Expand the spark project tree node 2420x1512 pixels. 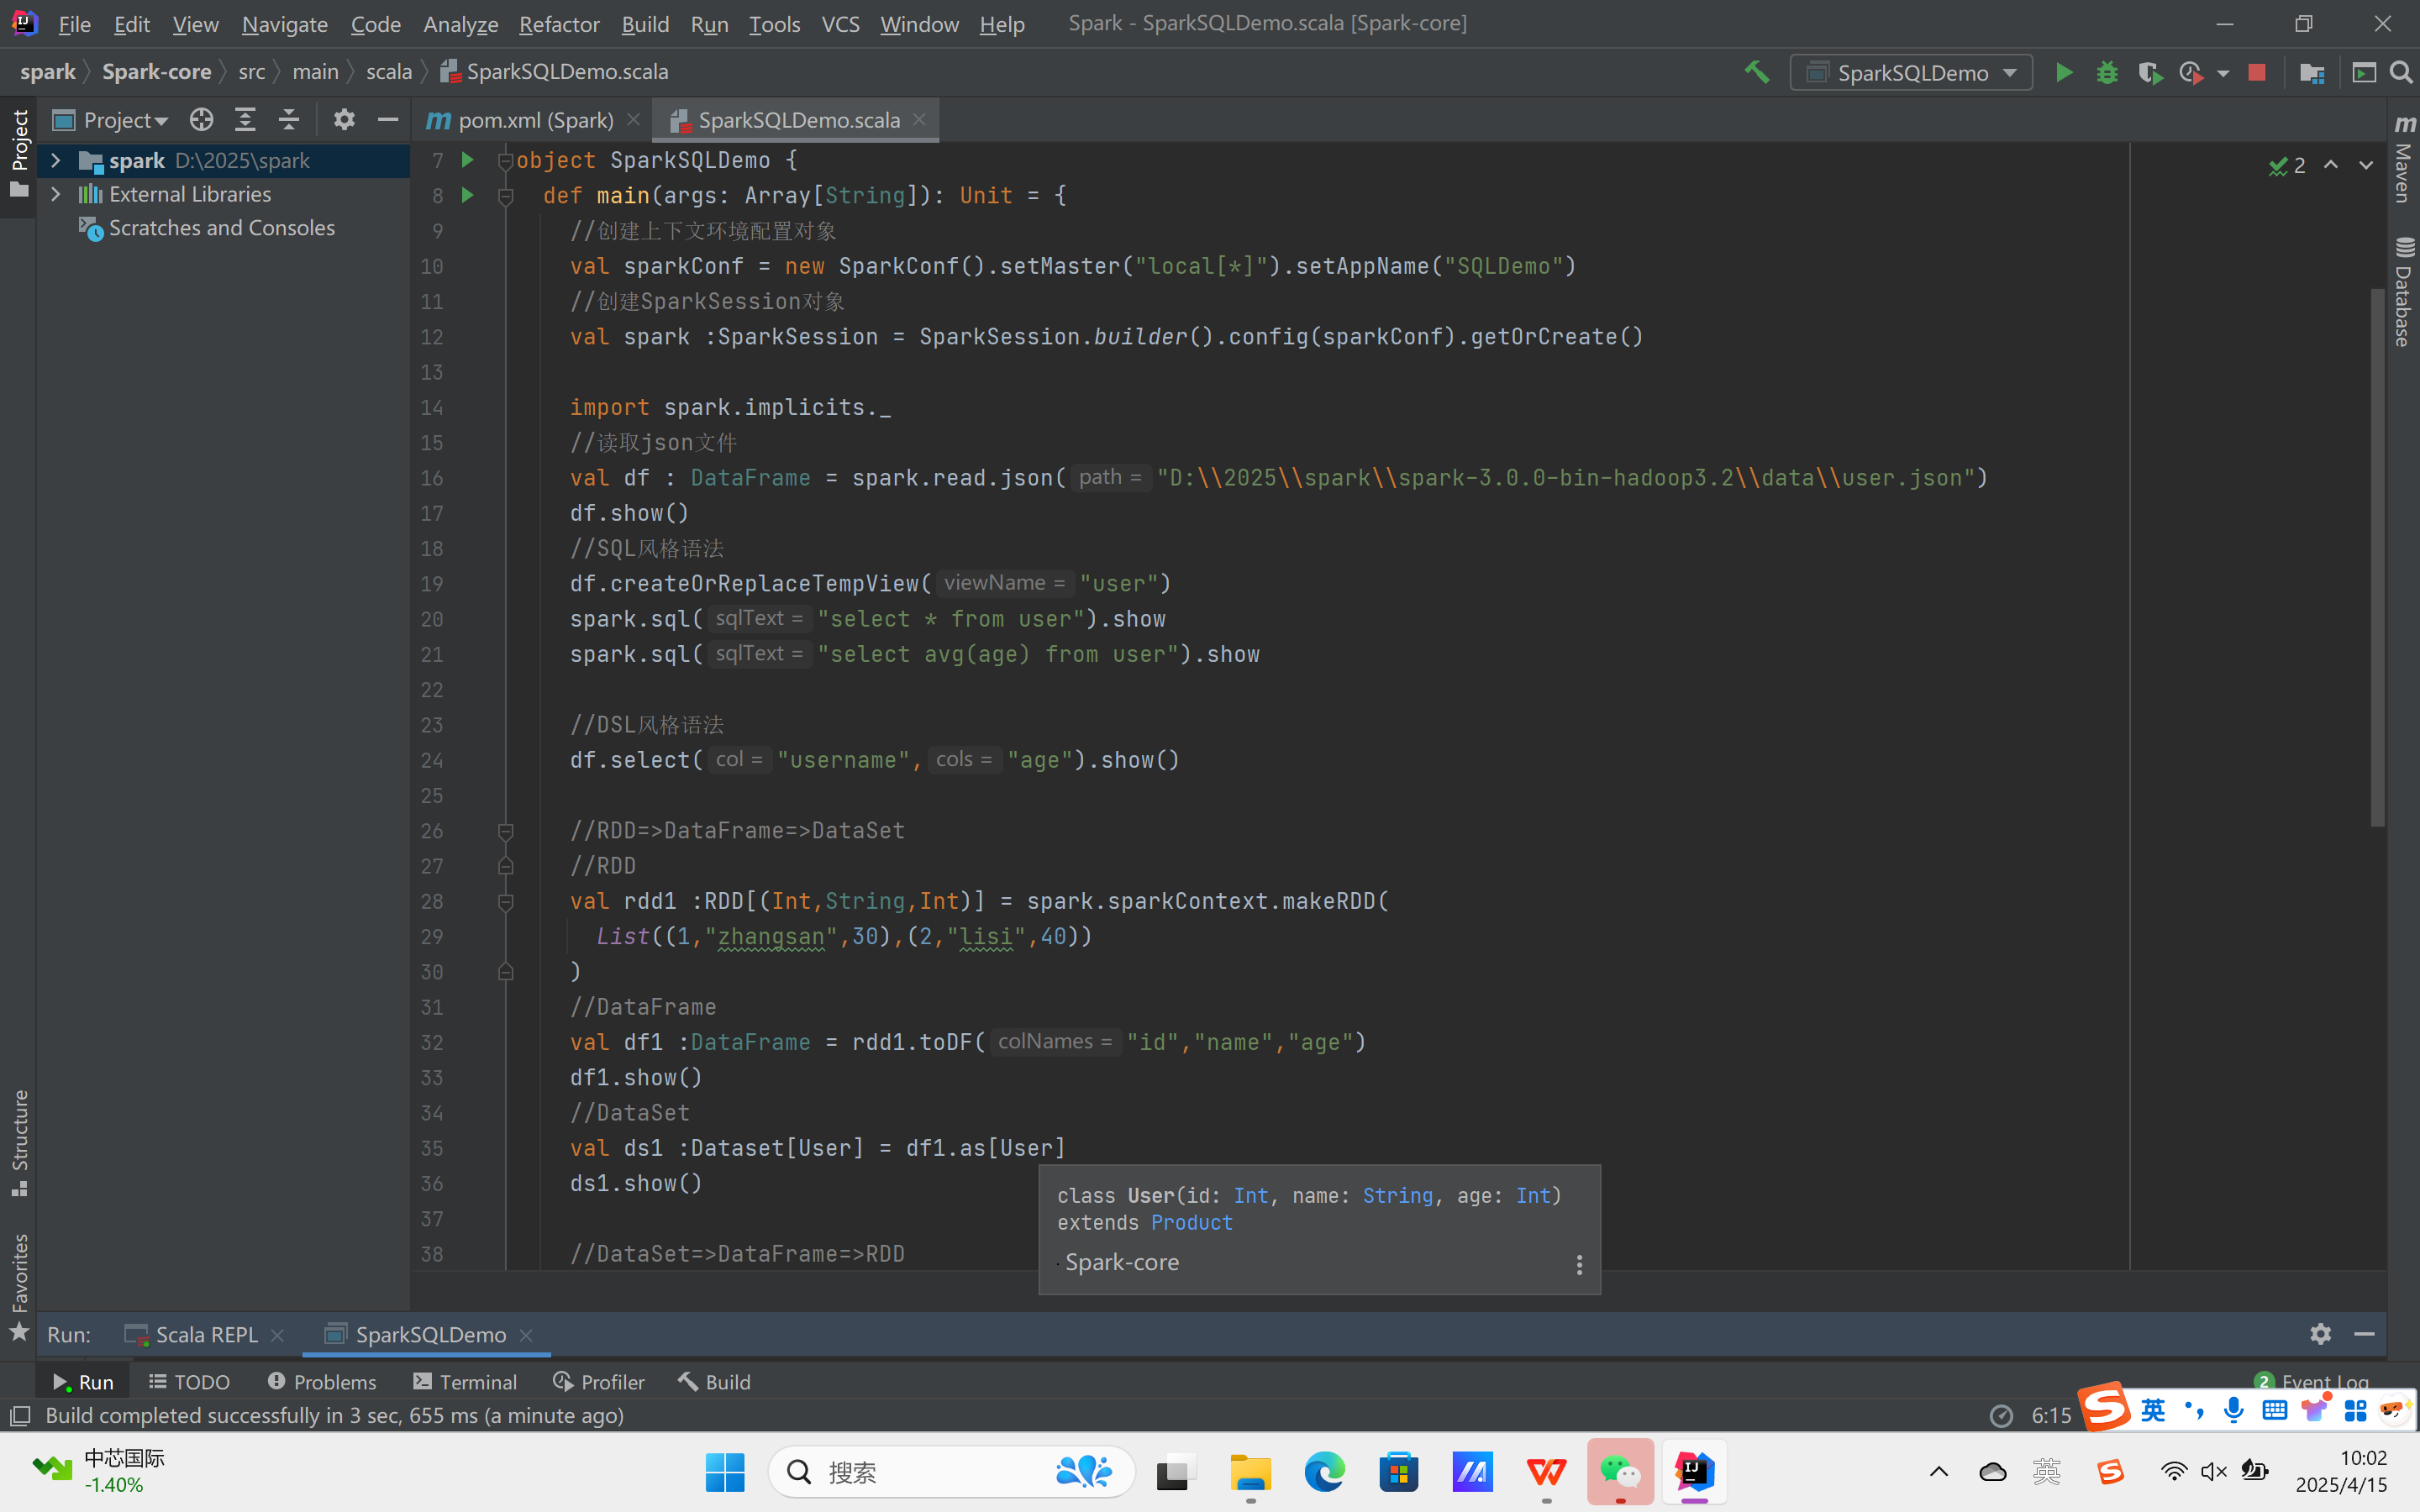56,160
